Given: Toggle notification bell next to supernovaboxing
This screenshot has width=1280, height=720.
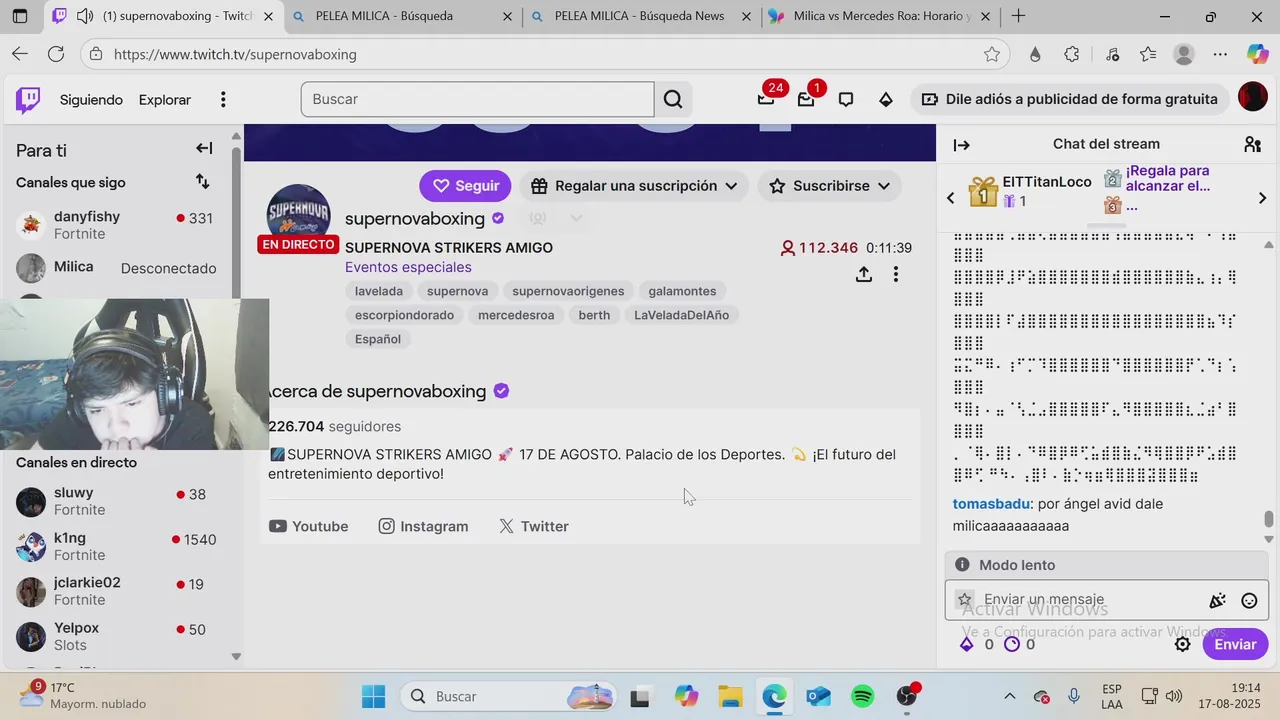Looking at the screenshot, I should 538,218.
